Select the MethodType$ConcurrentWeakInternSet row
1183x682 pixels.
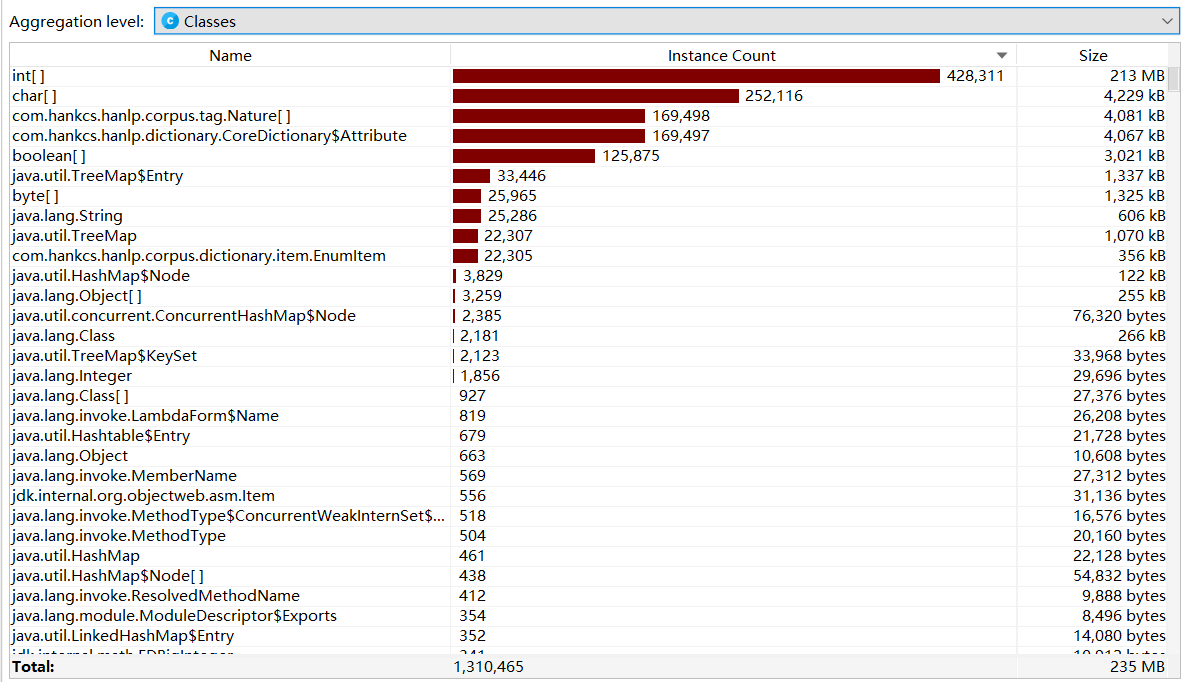pyautogui.click(x=589, y=515)
